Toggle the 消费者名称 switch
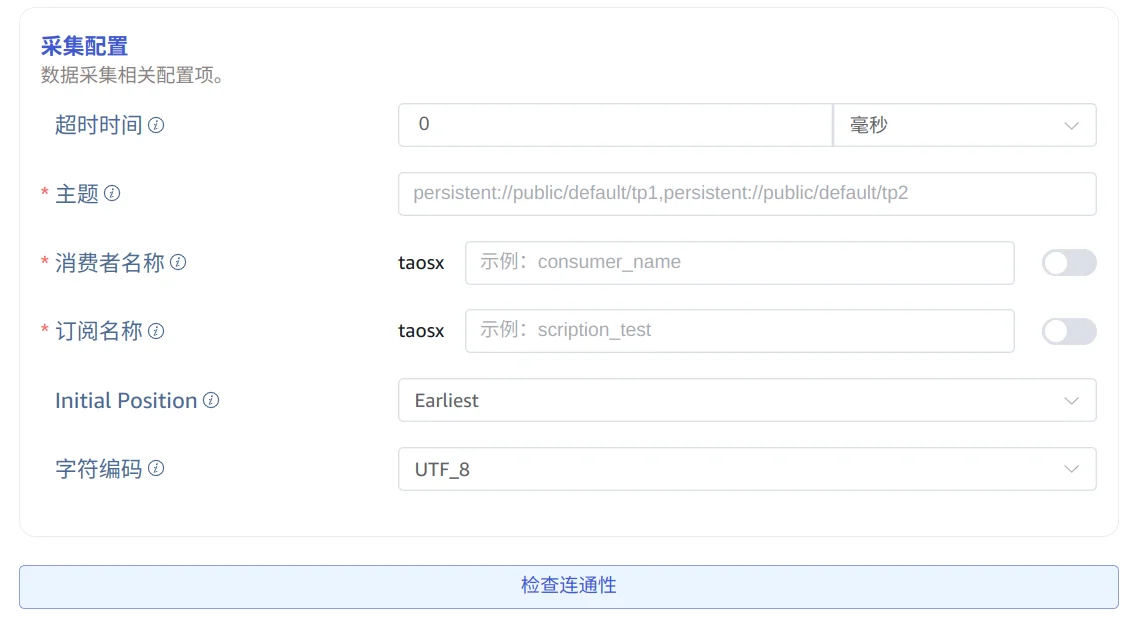Screen dimensions: 1143x620 coord(1069,263)
